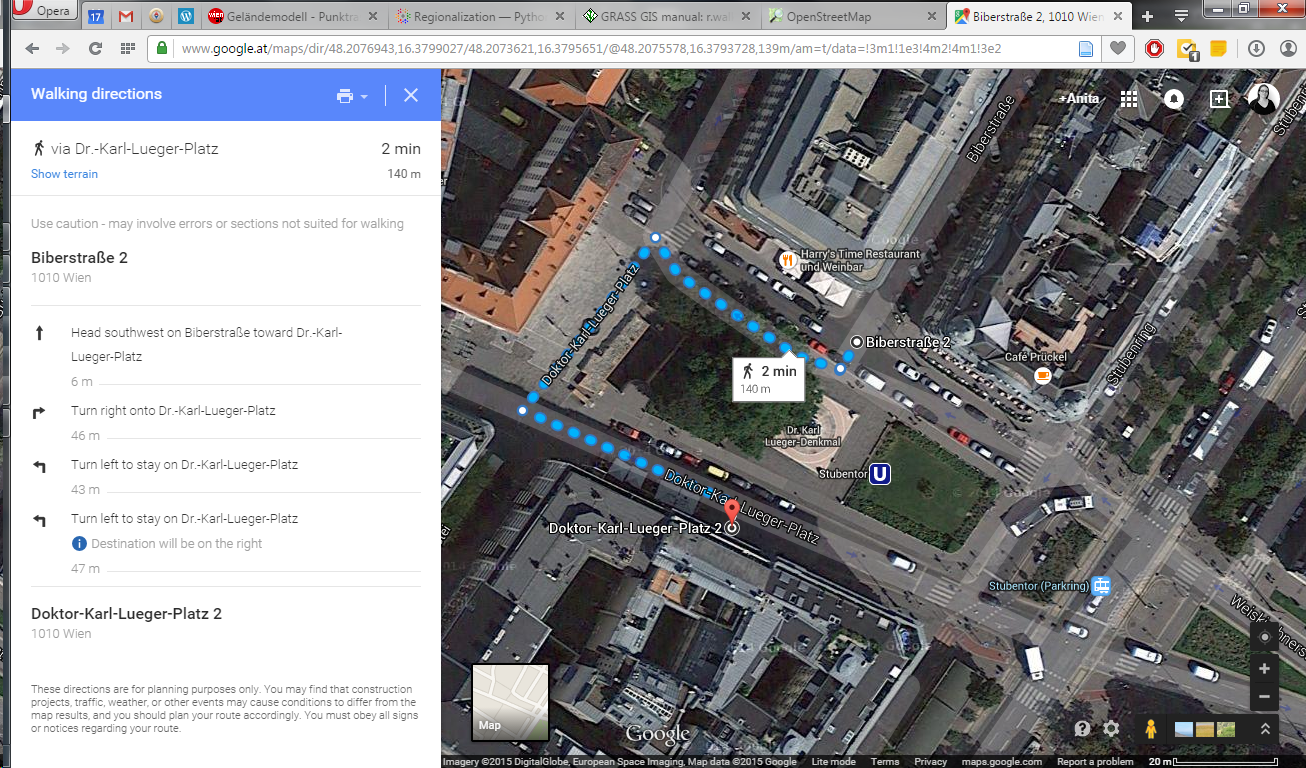Viewport: 1306px width, 768px height.
Task: Close the walking directions panel
Action: coord(411,95)
